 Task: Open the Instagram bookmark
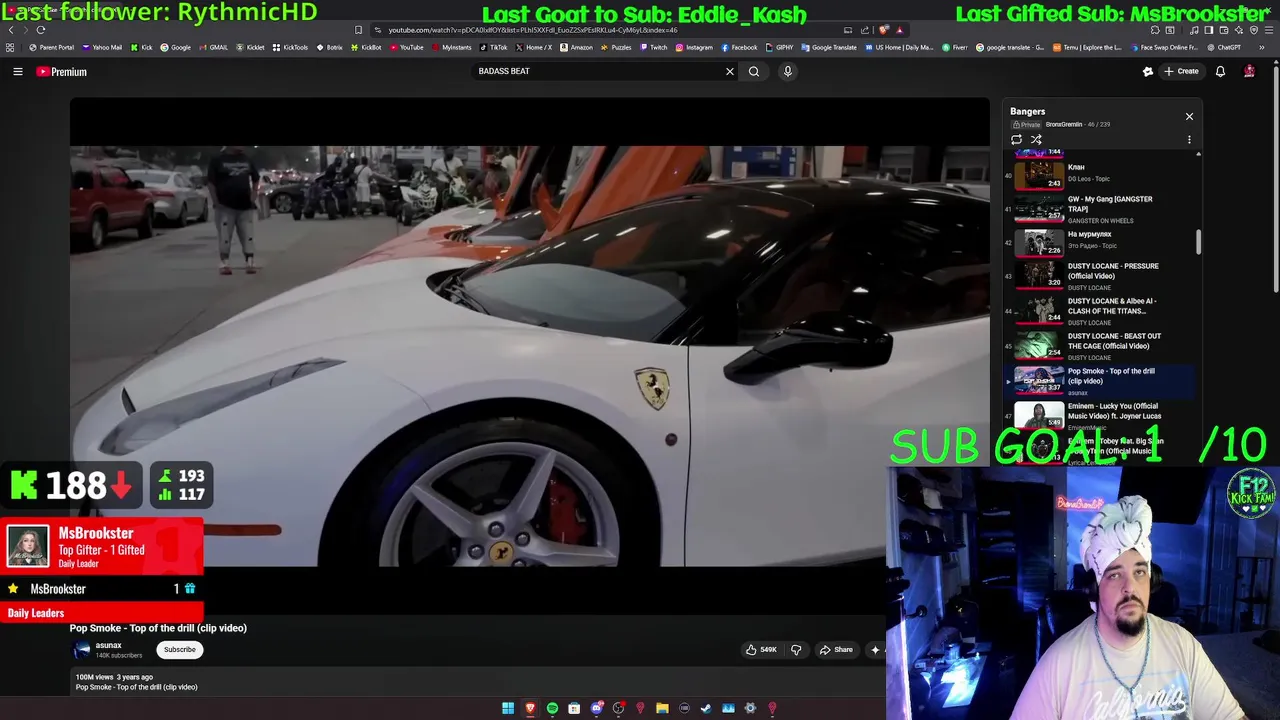693,47
